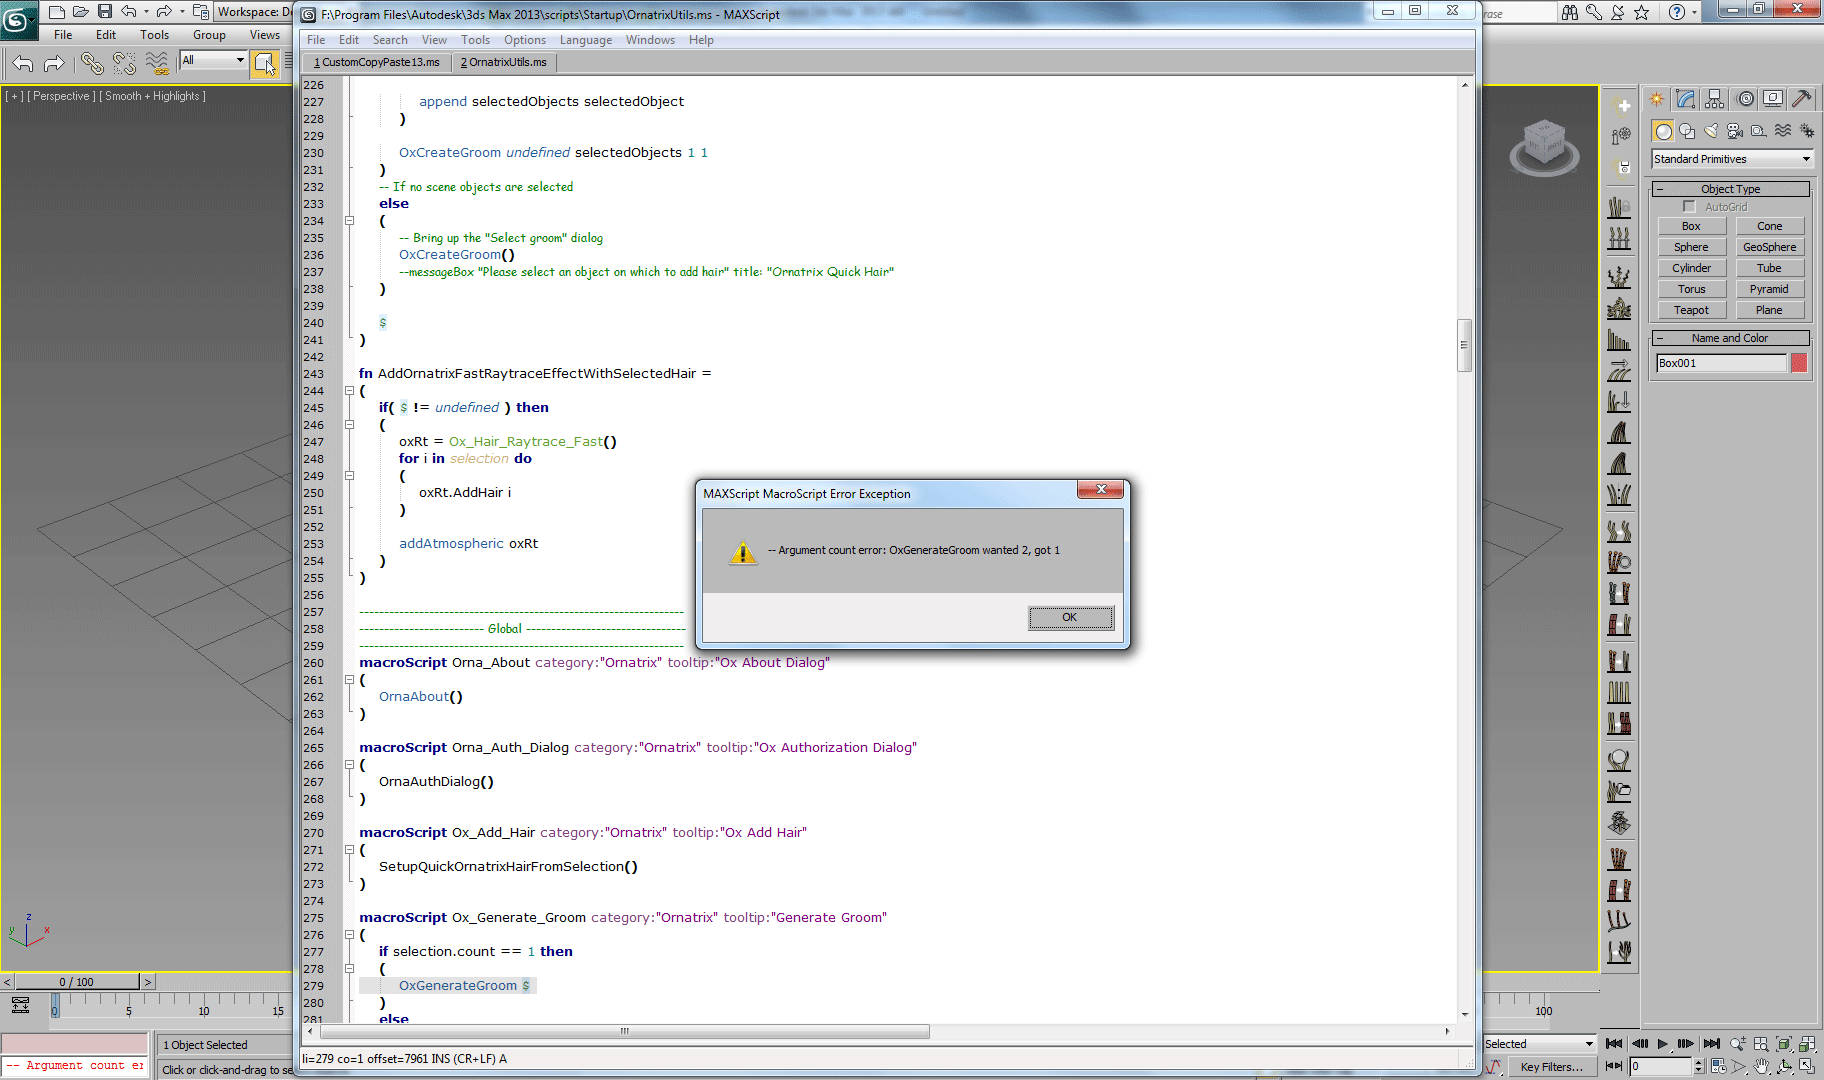Select the Space Warps category button
Viewport: 1824px width, 1080px height.
pos(1783,131)
